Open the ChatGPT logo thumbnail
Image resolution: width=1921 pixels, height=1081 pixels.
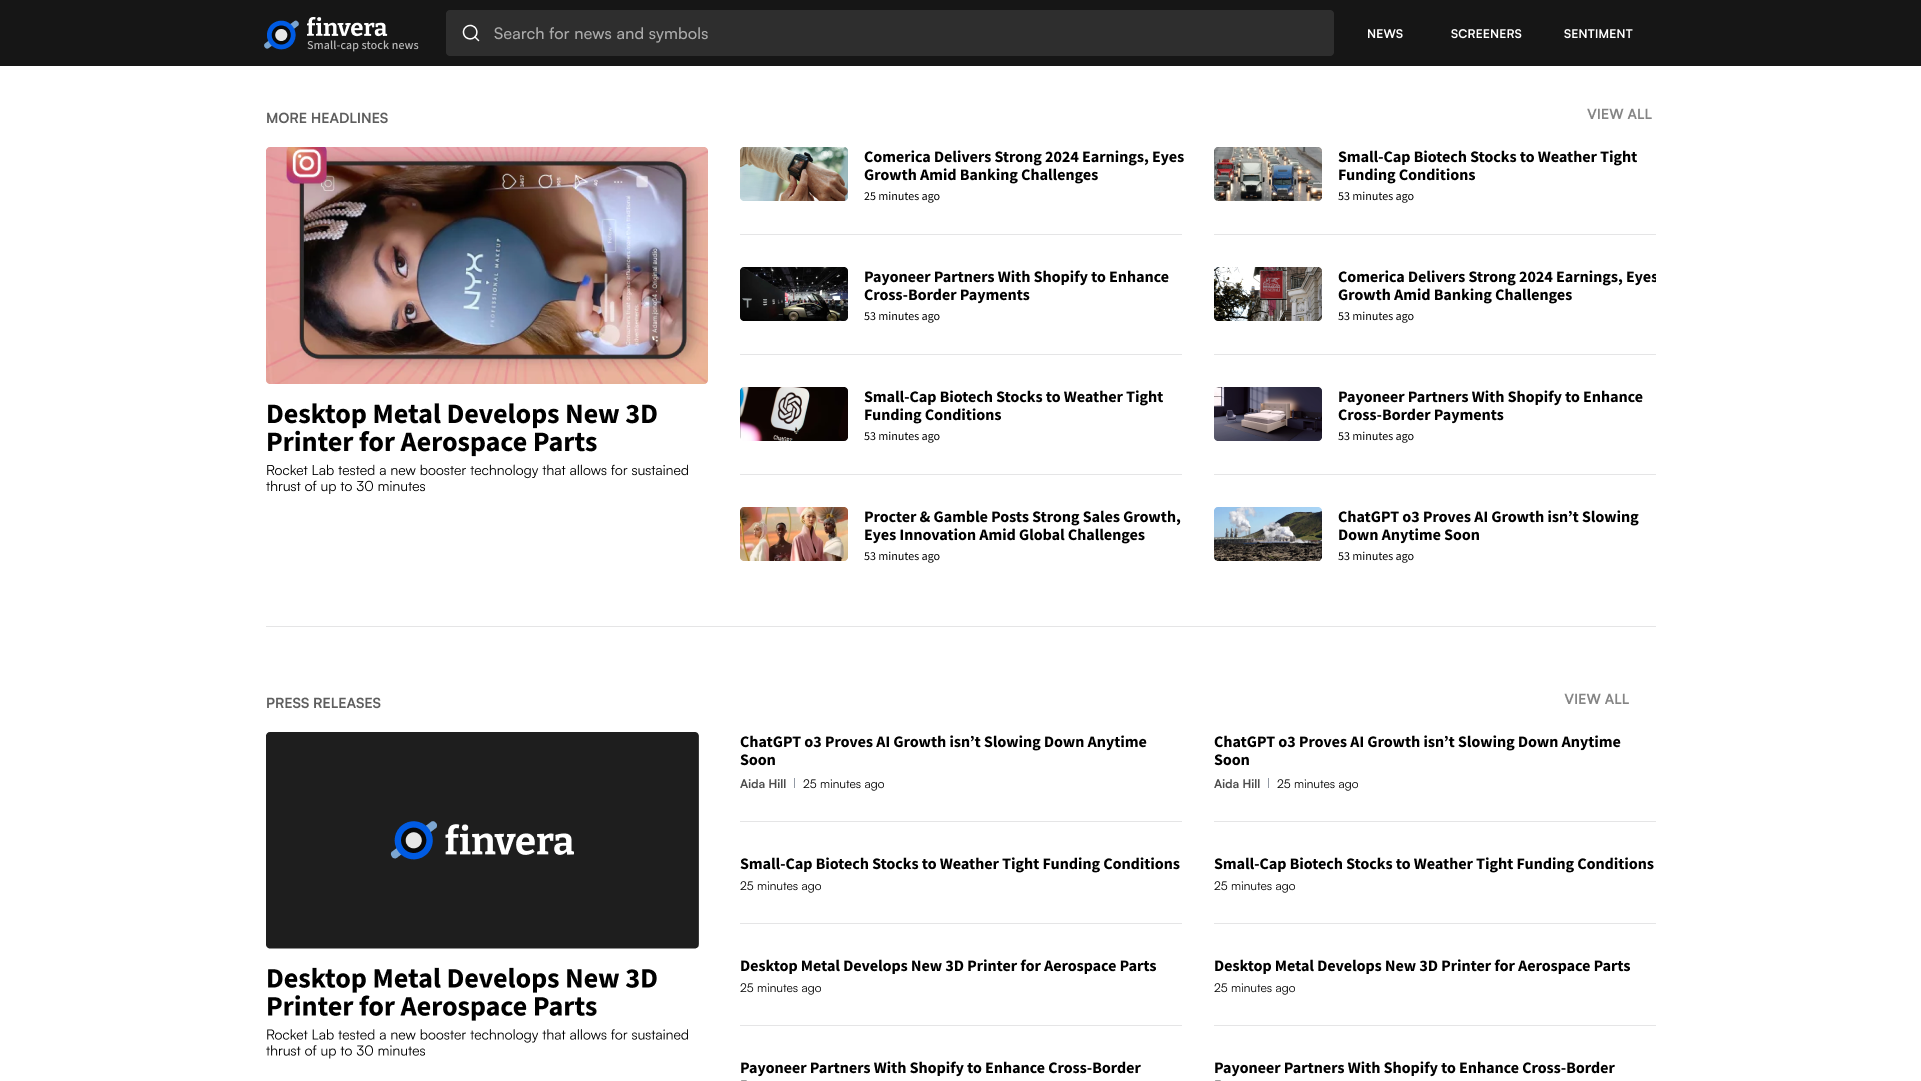[x=793, y=414]
